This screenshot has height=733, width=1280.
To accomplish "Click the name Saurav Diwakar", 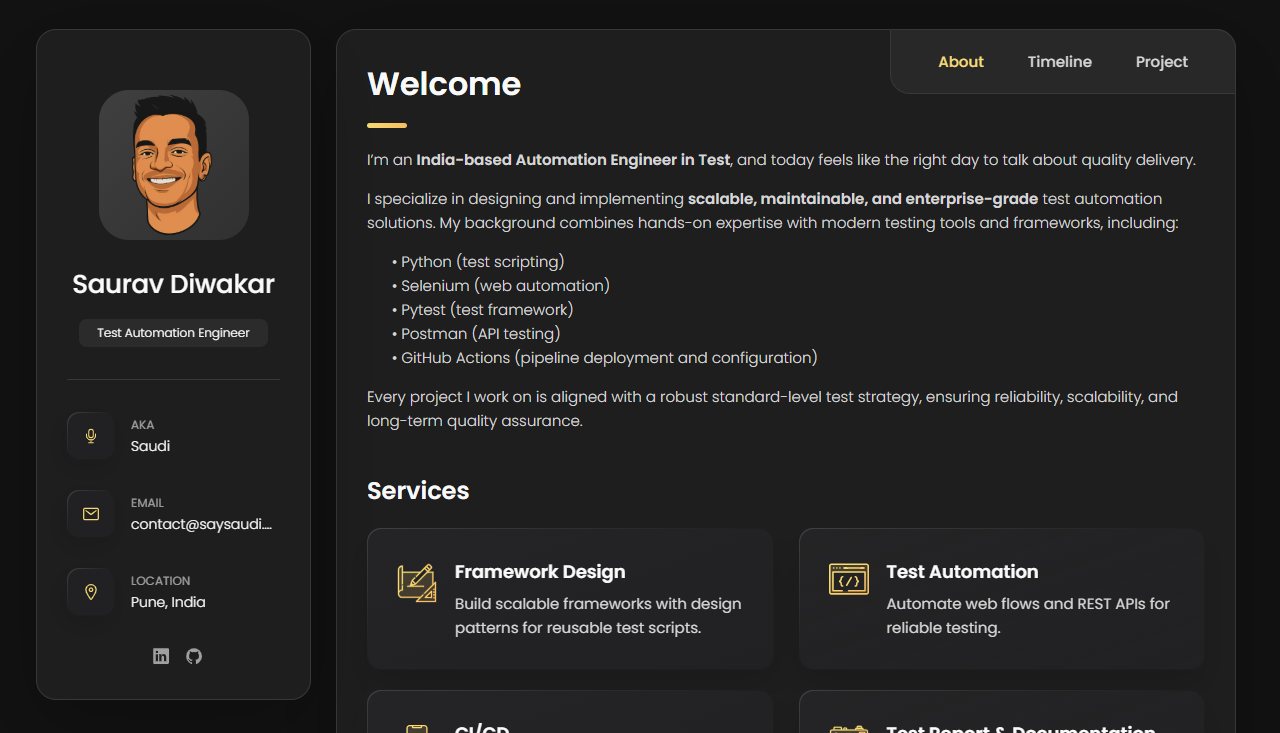I will pyautogui.click(x=173, y=284).
